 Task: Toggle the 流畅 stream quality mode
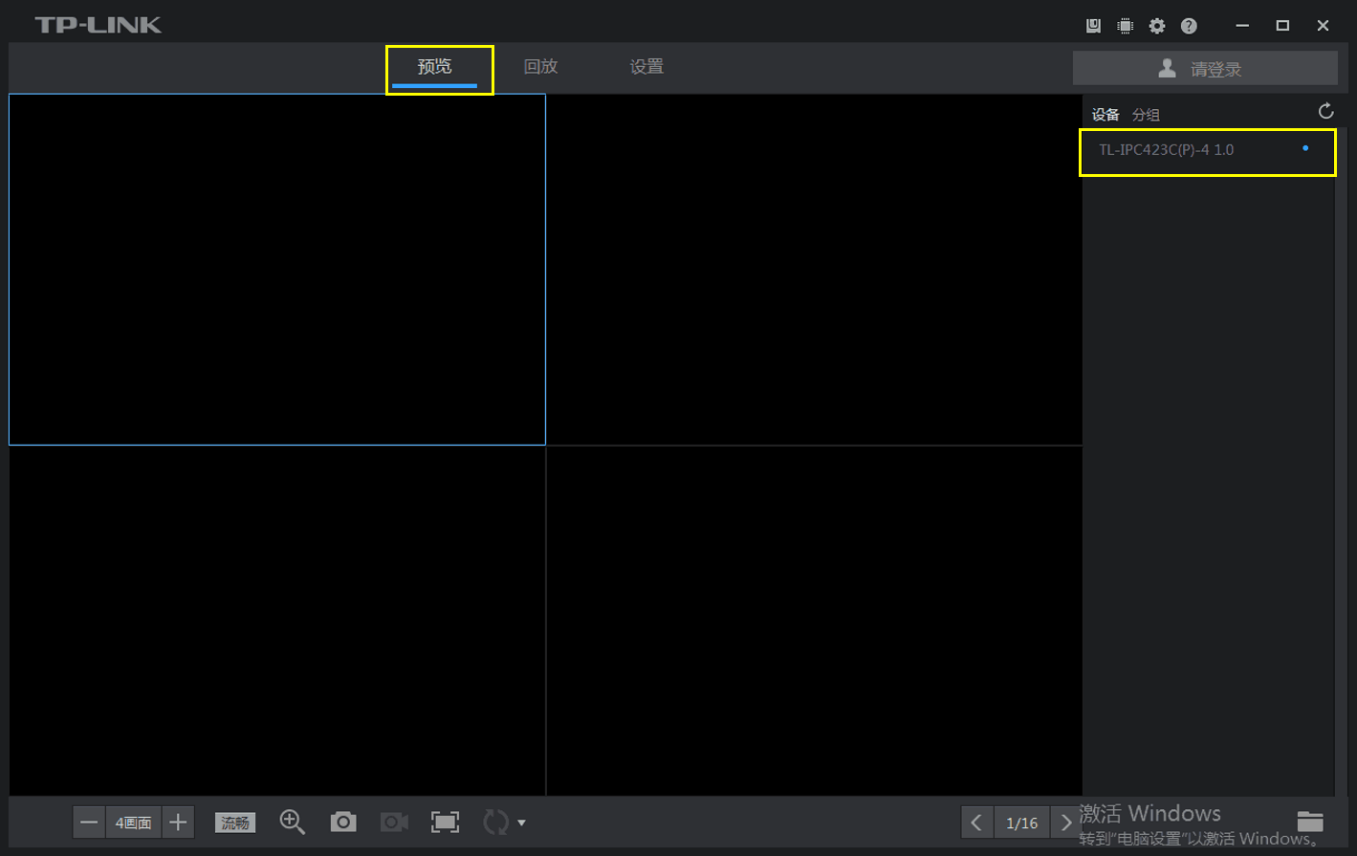pos(235,821)
